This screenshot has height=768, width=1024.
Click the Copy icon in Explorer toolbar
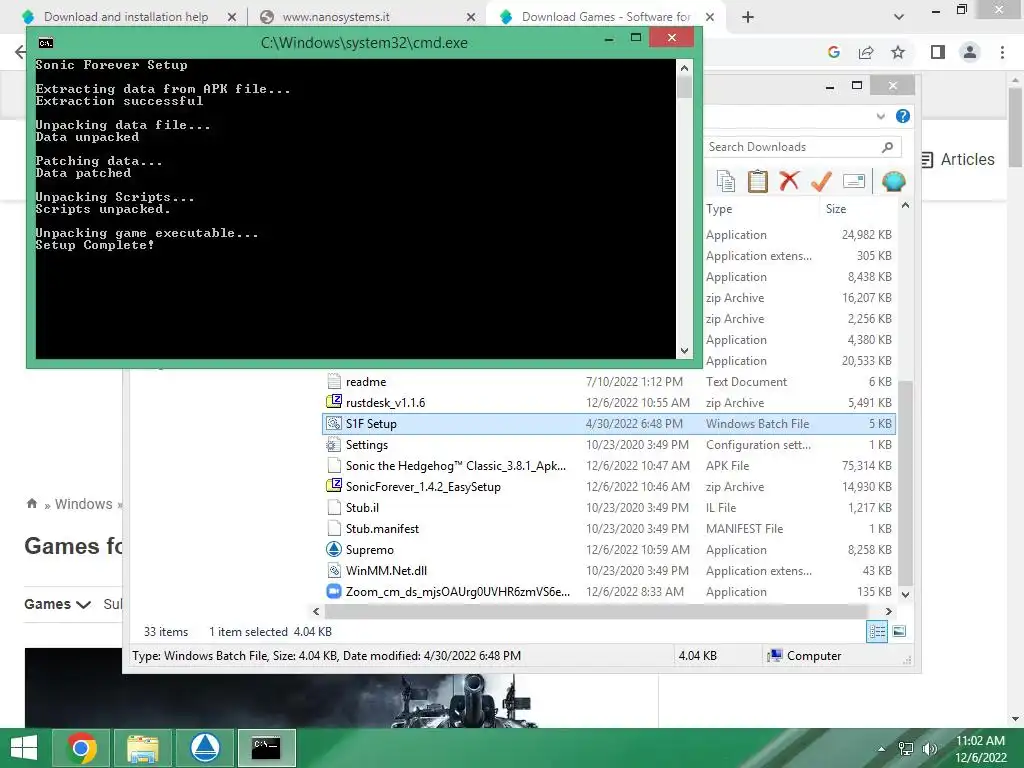pos(726,181)
